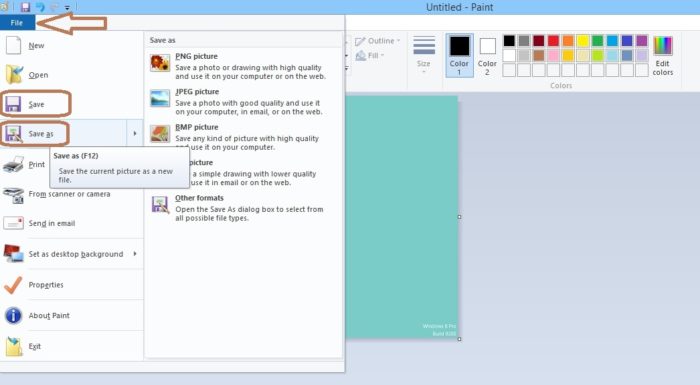The width and height of the screenshot is (700, 385).
Task: Open the Size dropdown
Action: (424, 55)
